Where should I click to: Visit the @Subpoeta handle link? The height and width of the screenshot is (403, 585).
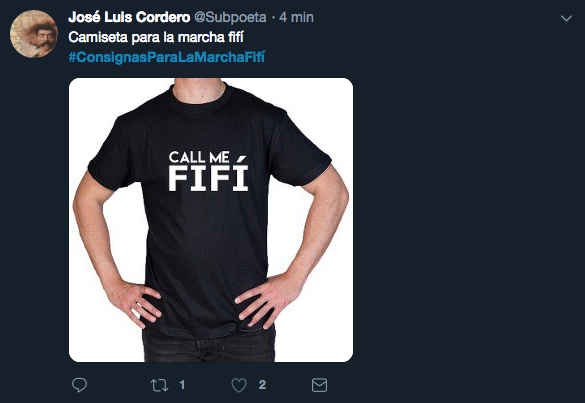(x=230, y=18)
